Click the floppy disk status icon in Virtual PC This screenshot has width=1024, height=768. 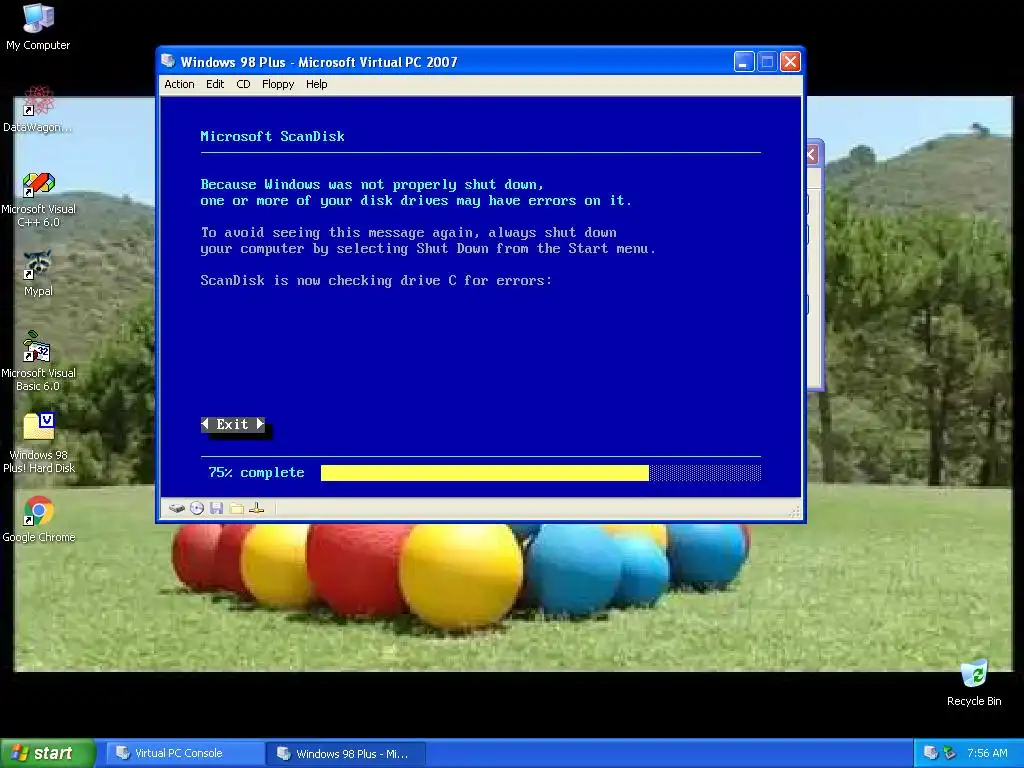pyautogui.click(x=217, y=508)
